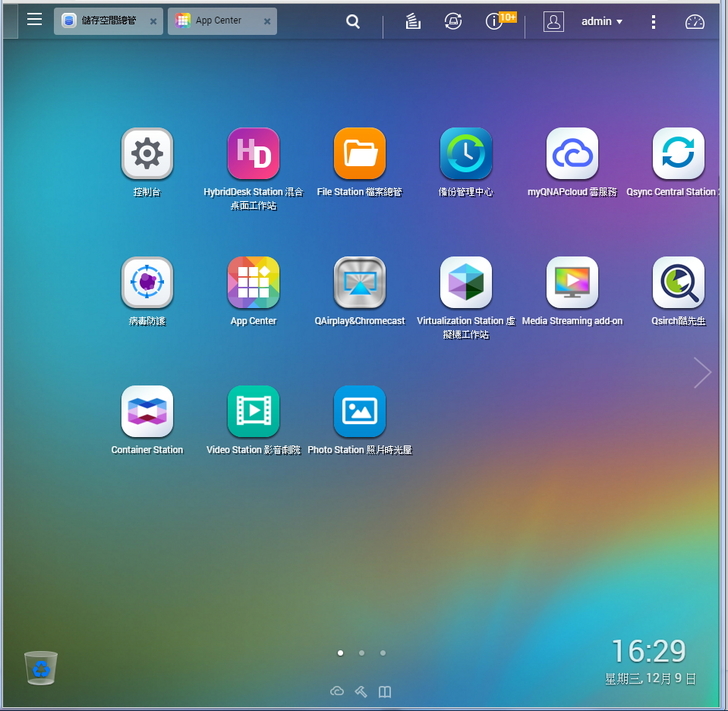This screenshot has height=711, width=728.
Task: Click the myQNAPcloud icon at bottom
Action: click(337, 691)
